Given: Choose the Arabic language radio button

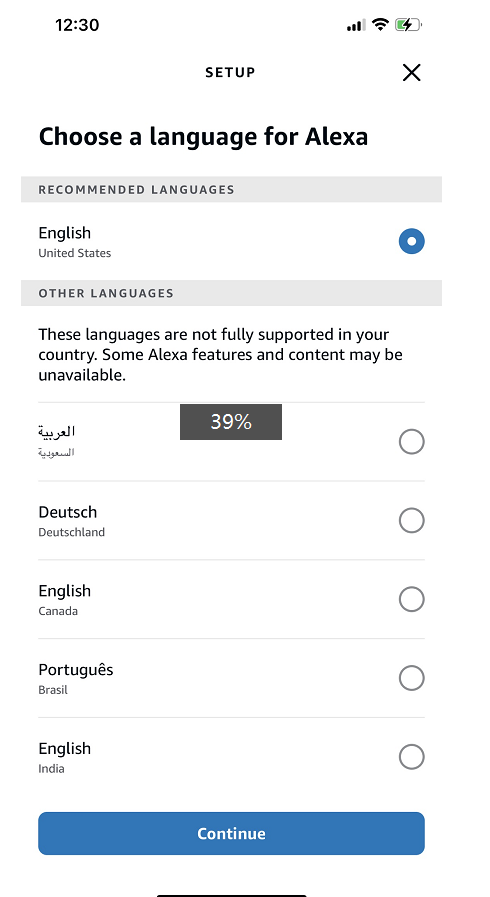Looking at the screenshot, I should [411, 442].
